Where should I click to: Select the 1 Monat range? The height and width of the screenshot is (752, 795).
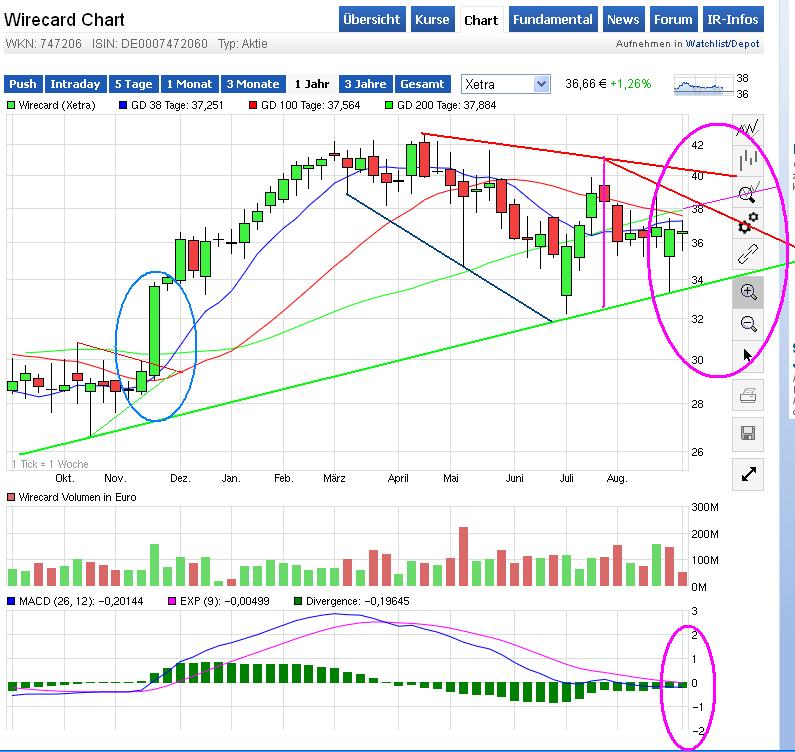point(190,84)
